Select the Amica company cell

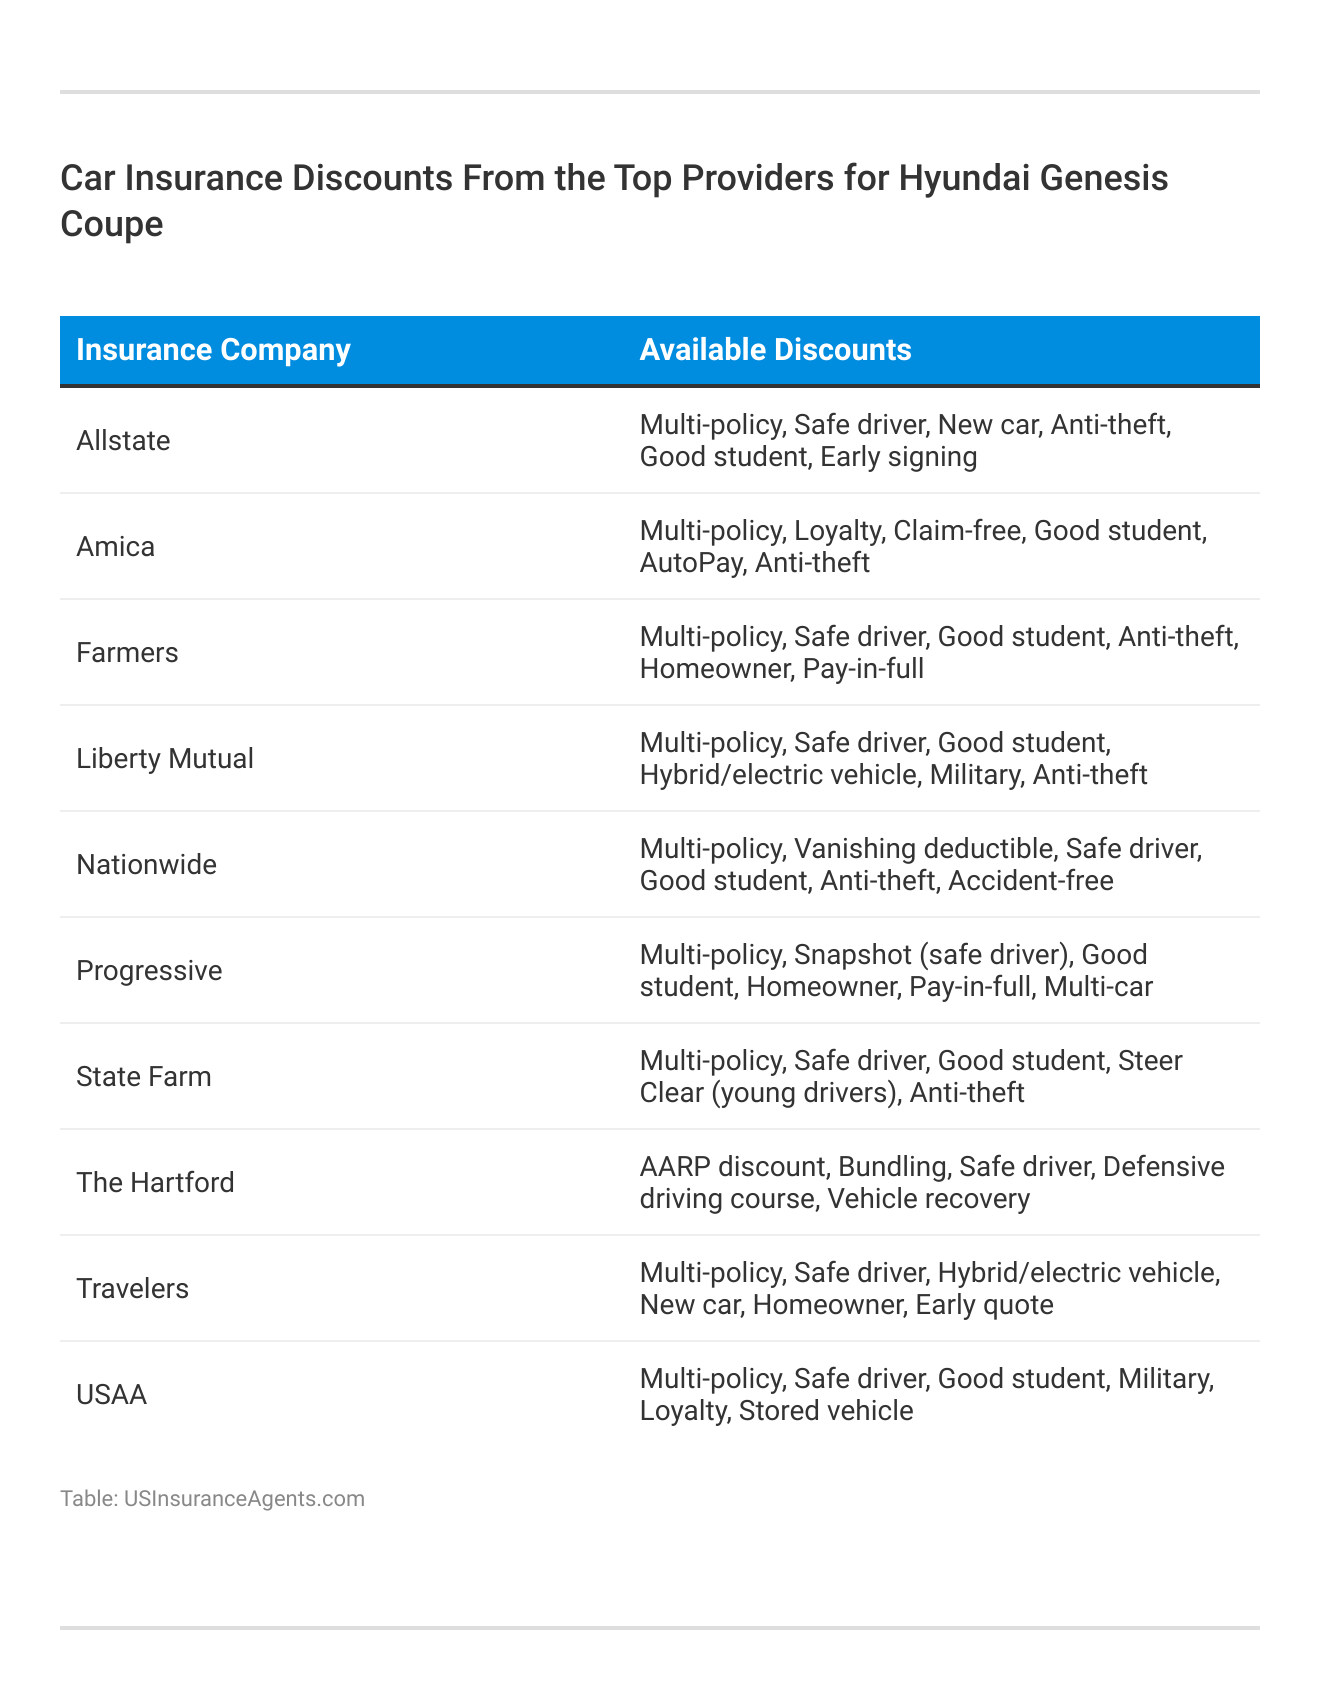pyautogui.click(x=115, y=547)
